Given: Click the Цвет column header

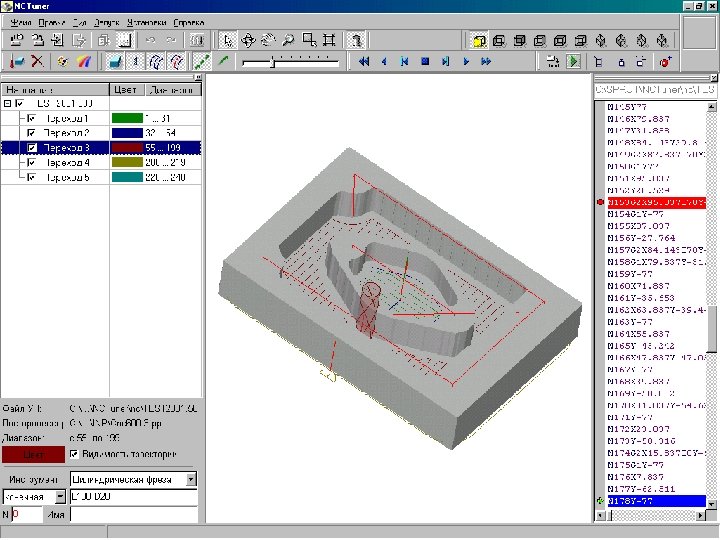Looking at the screenshot, I should pos(127,90).
